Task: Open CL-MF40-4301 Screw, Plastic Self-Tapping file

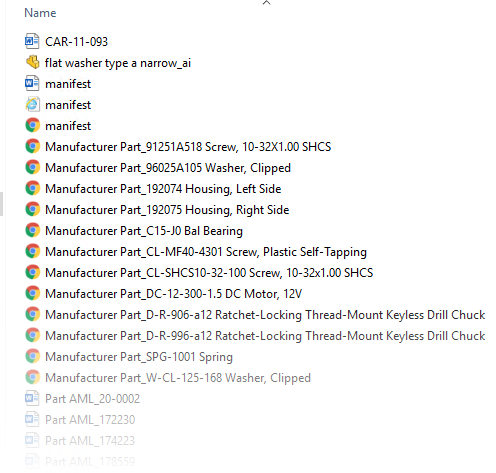Action: pos(206,252)
